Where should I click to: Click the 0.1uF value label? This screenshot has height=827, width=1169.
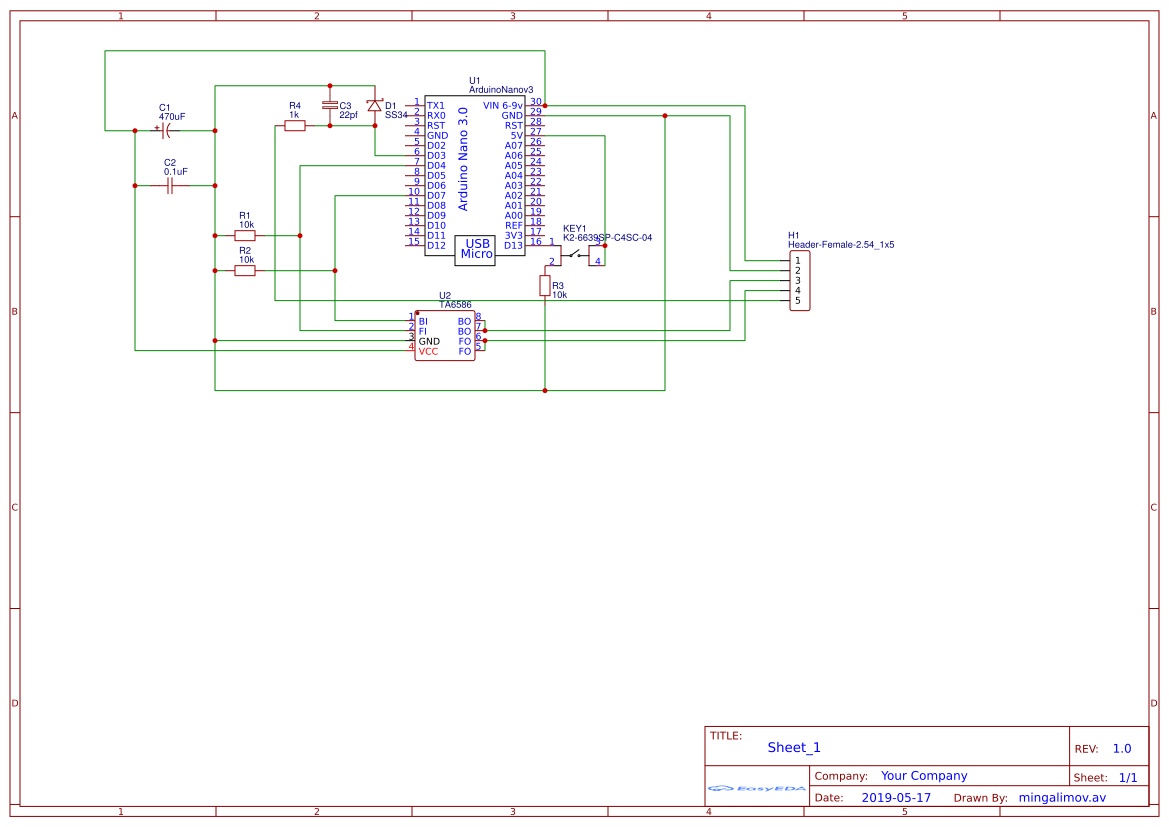[176, 172]
